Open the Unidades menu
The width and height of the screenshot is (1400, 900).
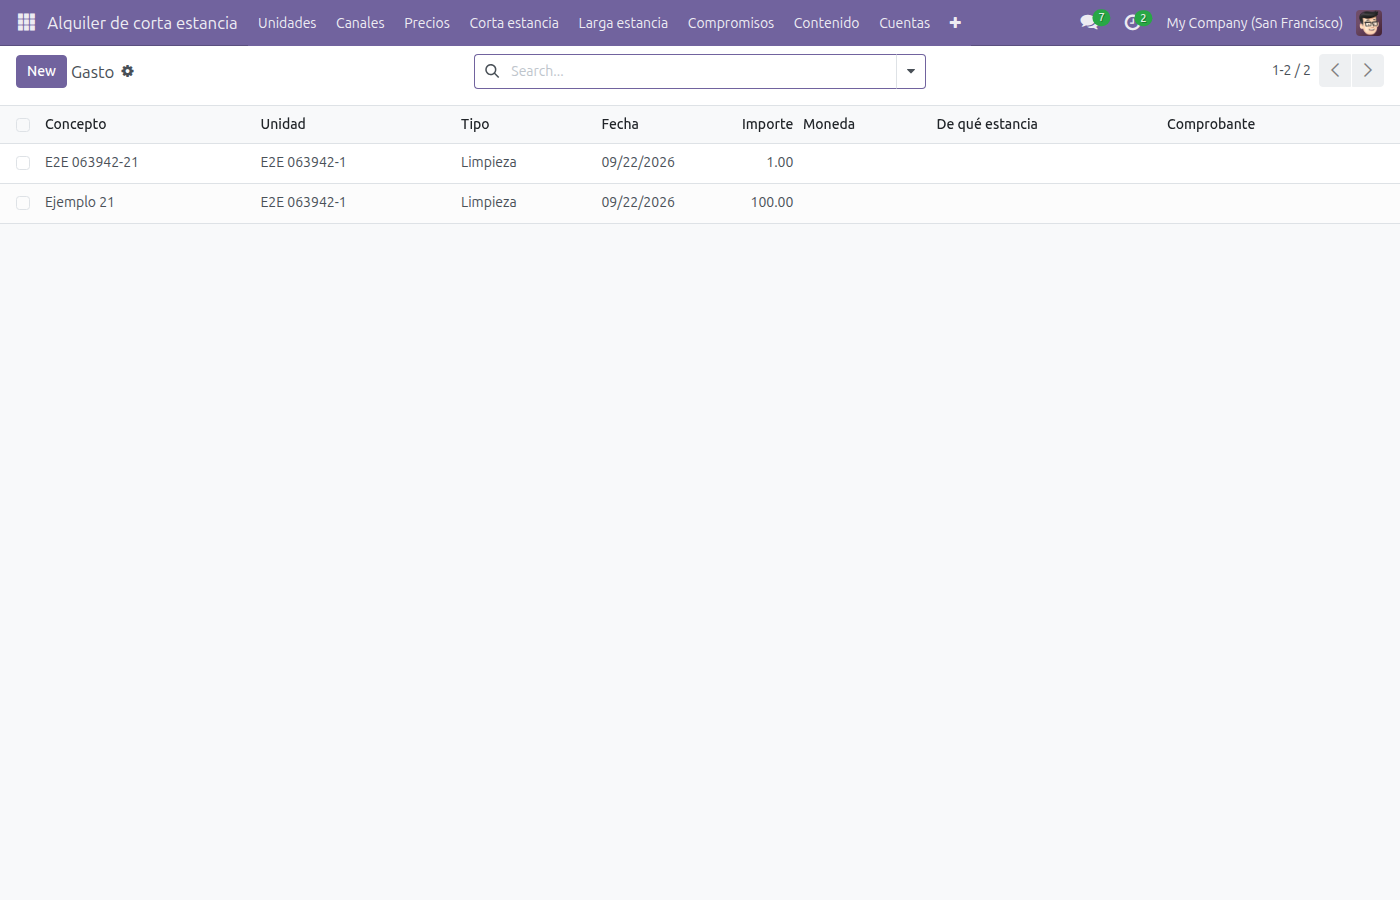click(287, 22)
